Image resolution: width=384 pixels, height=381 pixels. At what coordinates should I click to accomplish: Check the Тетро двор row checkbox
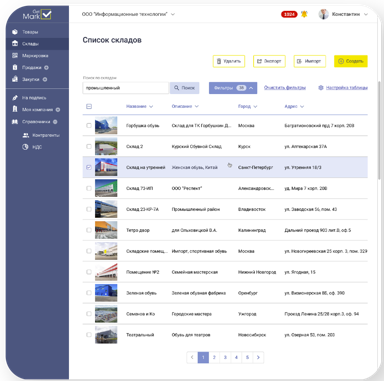coord(89,230)
